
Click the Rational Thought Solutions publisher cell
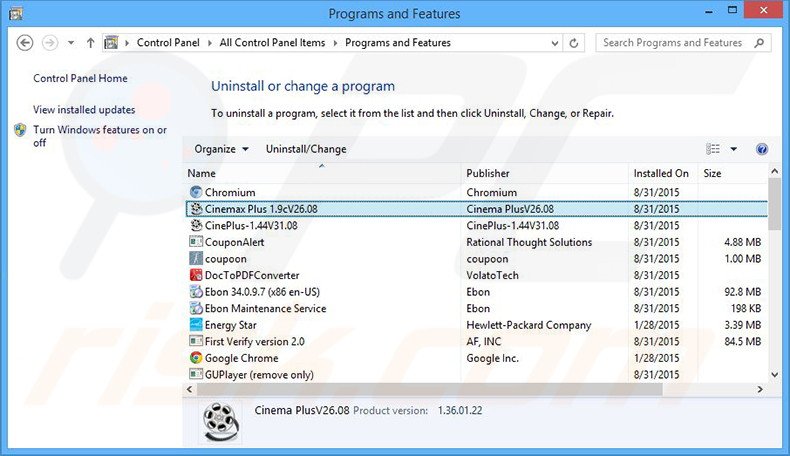529,242
